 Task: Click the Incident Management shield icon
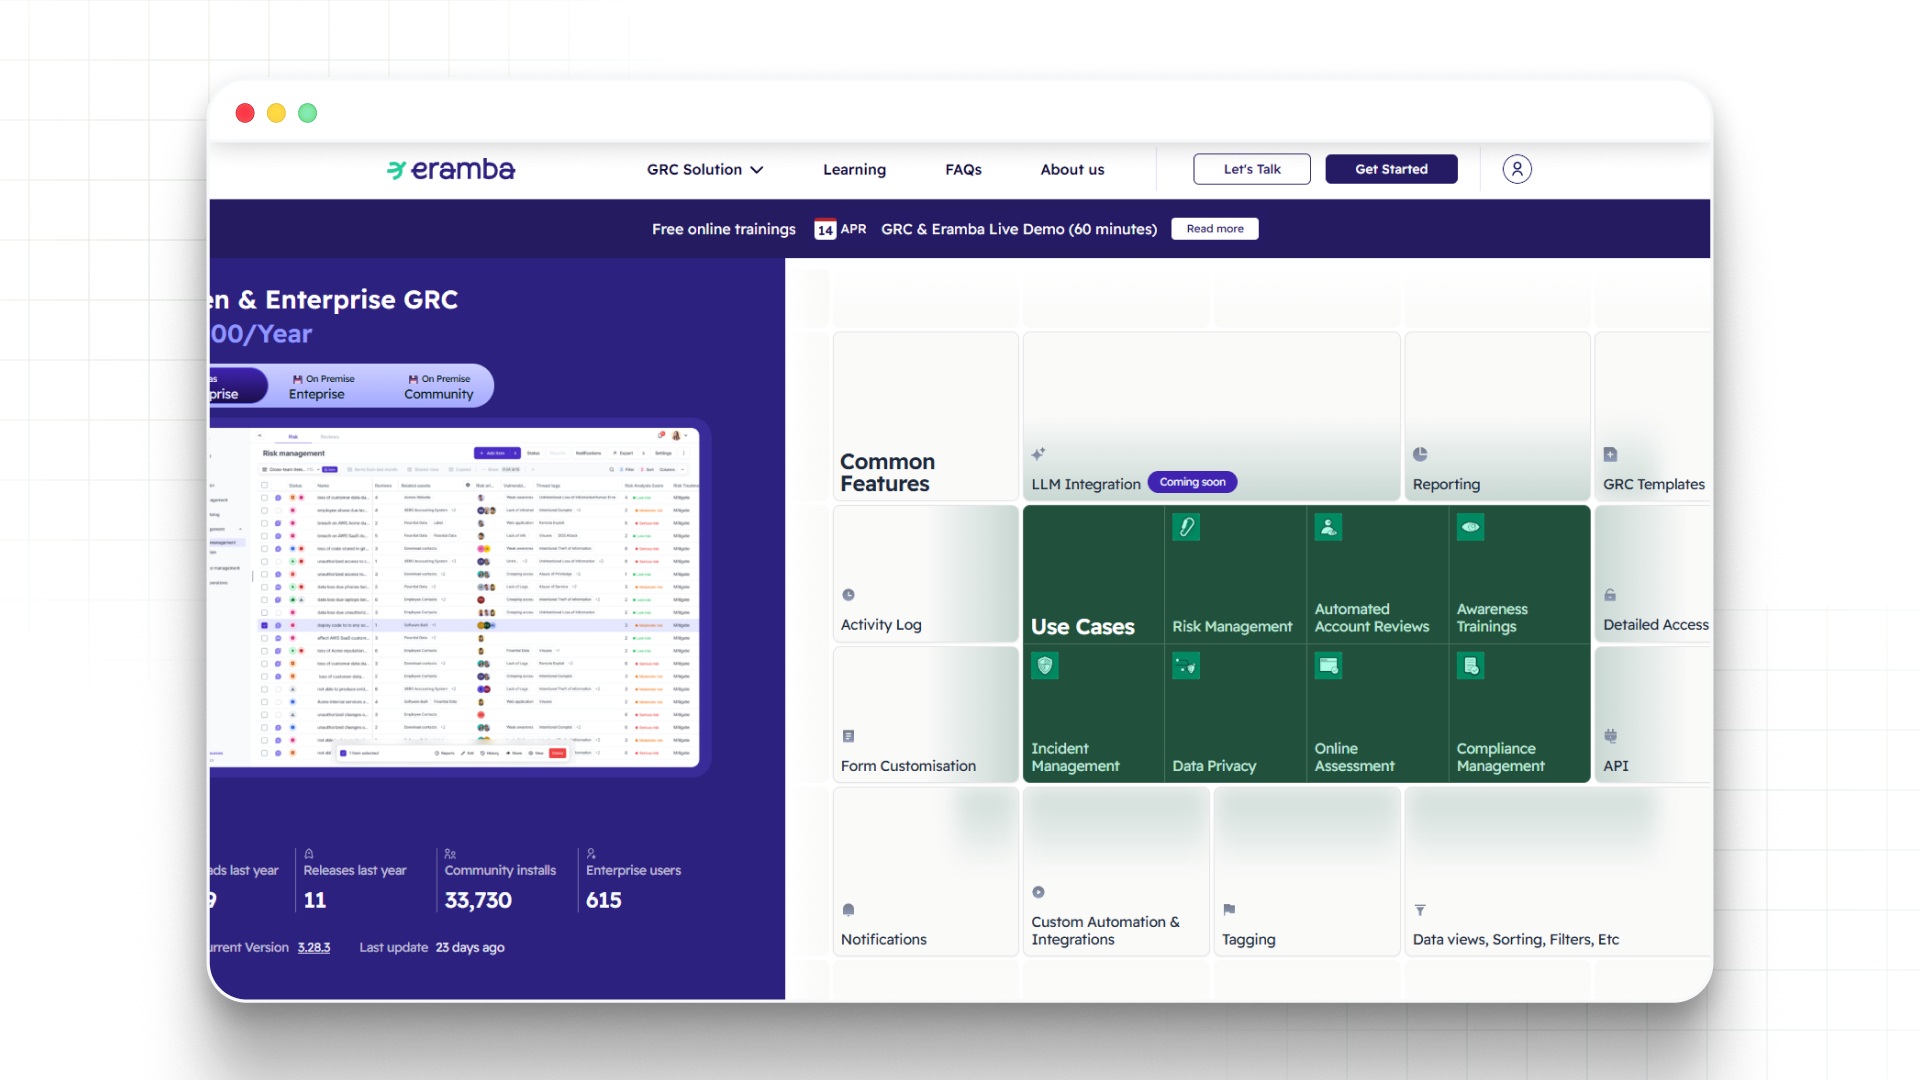pos(1045,666)
